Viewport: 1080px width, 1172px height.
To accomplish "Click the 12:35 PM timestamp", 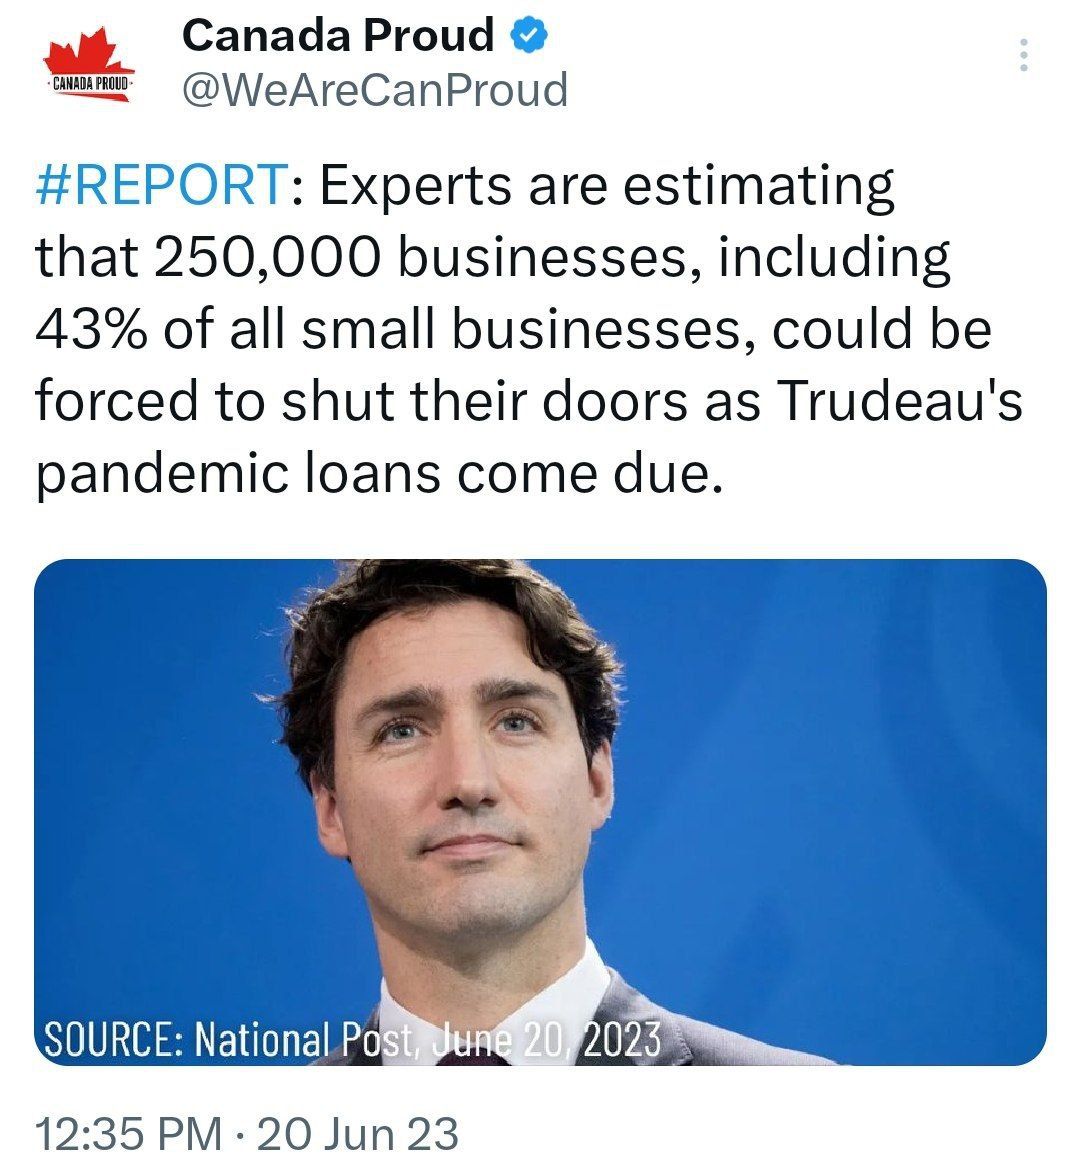I will [128, 1134].
